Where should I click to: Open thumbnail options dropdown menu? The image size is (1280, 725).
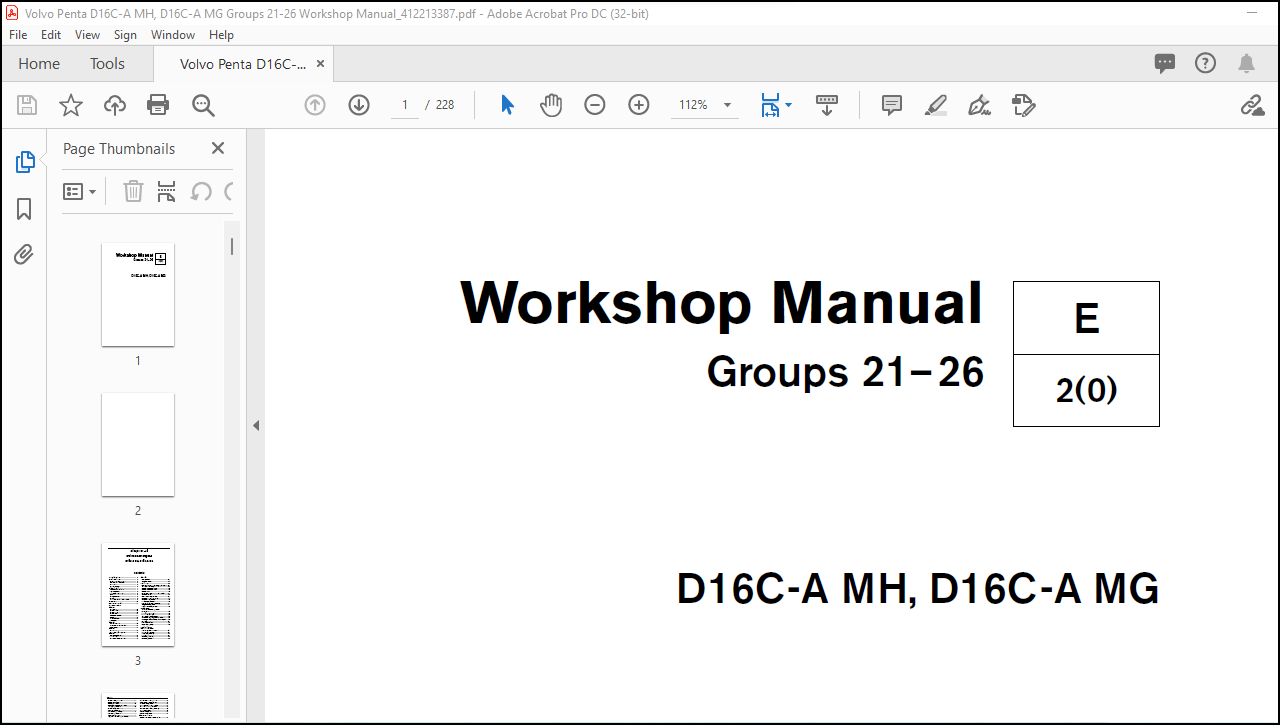[80, 191]
